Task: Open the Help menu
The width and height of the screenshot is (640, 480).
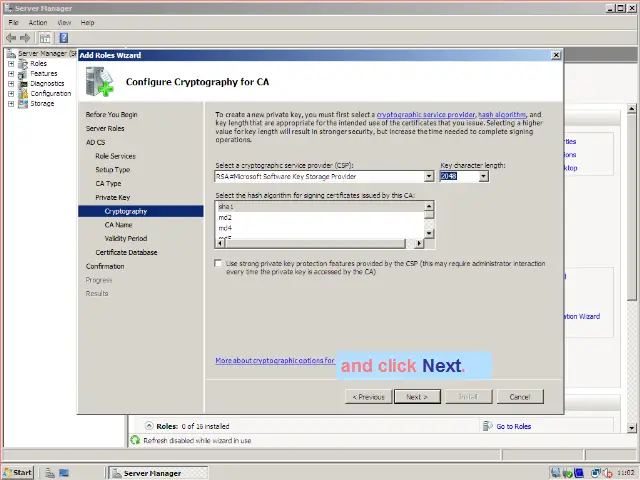Action: click(x=87, y=22)
